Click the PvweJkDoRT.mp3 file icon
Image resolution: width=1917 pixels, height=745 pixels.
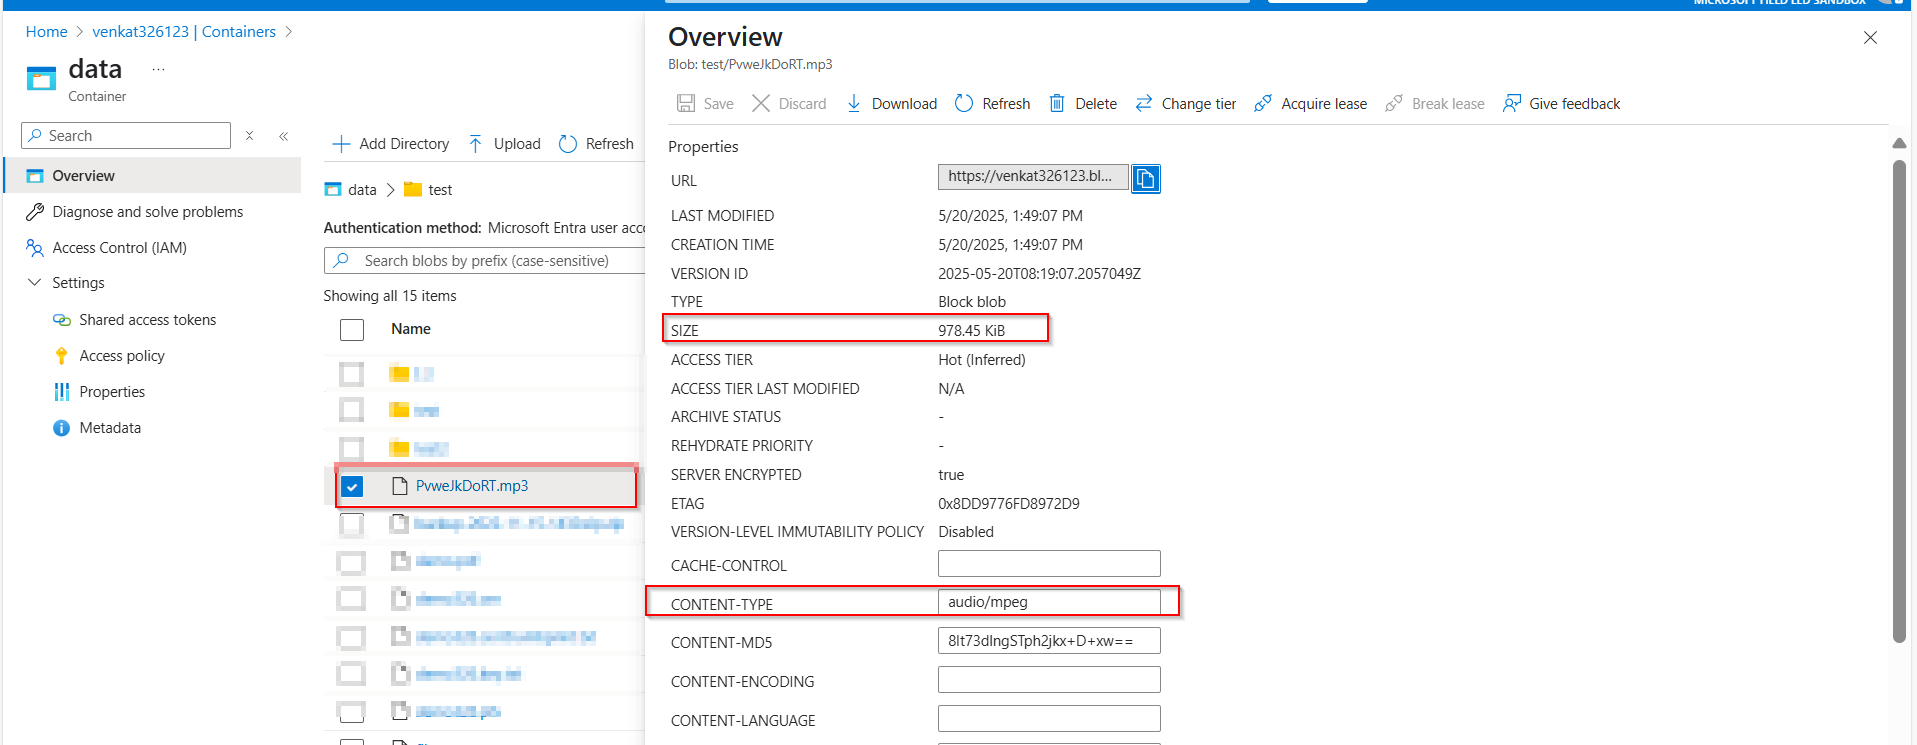pos(400,486)
